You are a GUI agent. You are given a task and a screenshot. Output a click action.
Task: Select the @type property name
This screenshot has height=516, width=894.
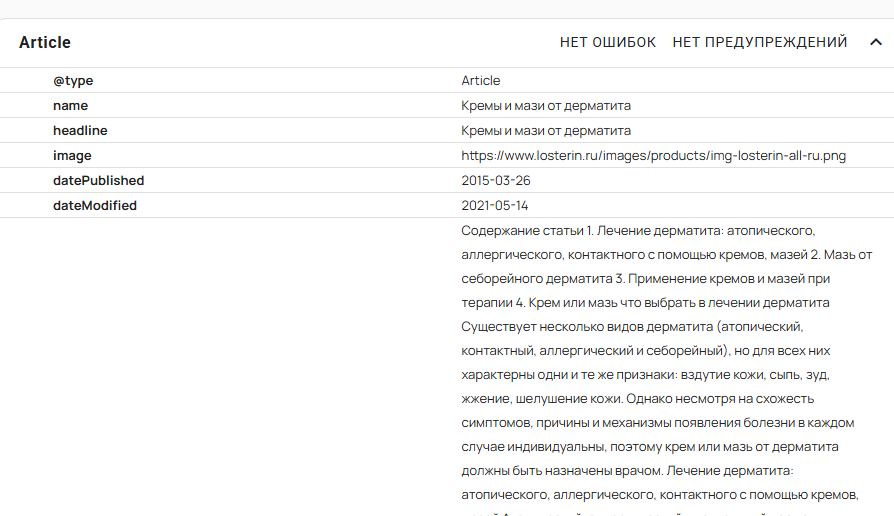click(x=73, y=80)
